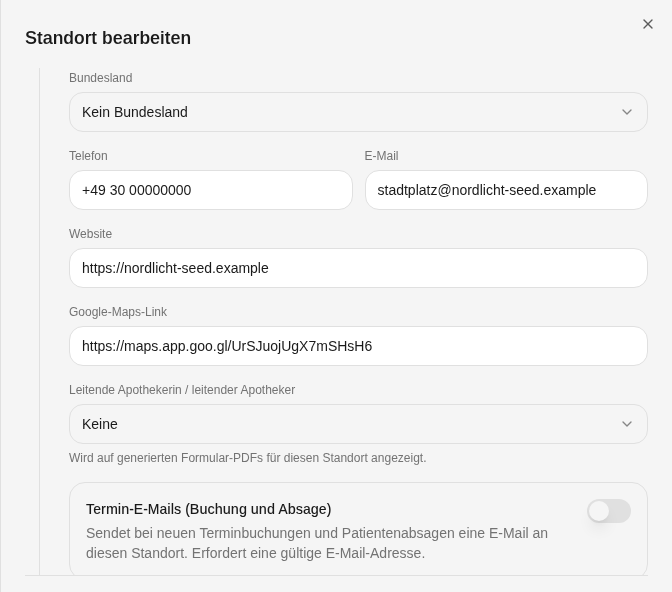Click the Standort bearbeiten heading
The image size is (672, 592).
(108, 38)
